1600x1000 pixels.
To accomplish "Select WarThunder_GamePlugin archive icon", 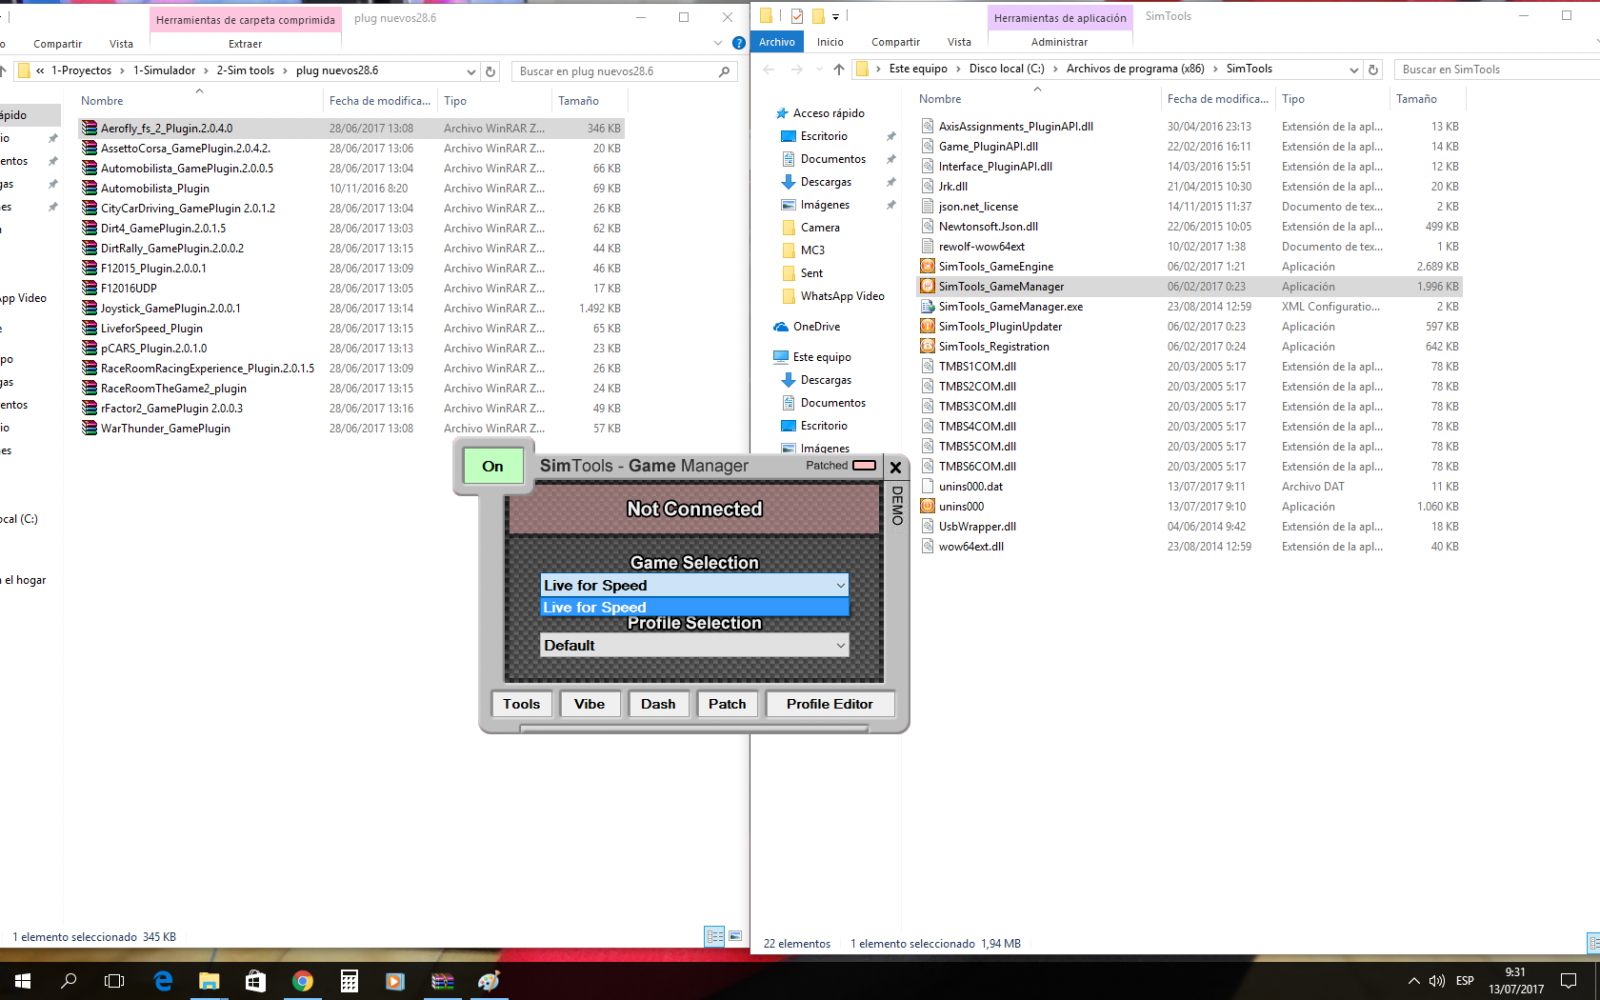I will pyautogui.click(x=89, y=428).
